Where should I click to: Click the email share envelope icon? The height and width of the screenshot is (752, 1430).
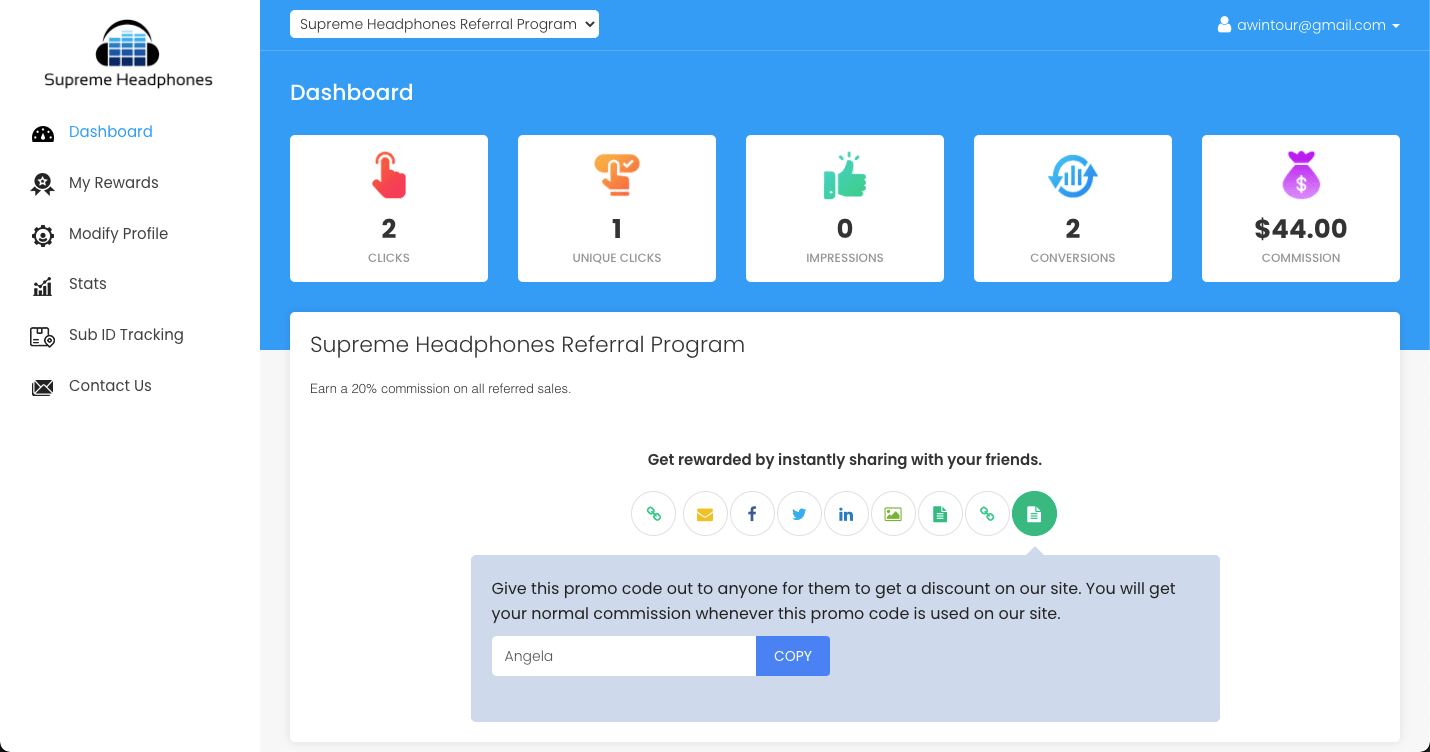point(705,515)
